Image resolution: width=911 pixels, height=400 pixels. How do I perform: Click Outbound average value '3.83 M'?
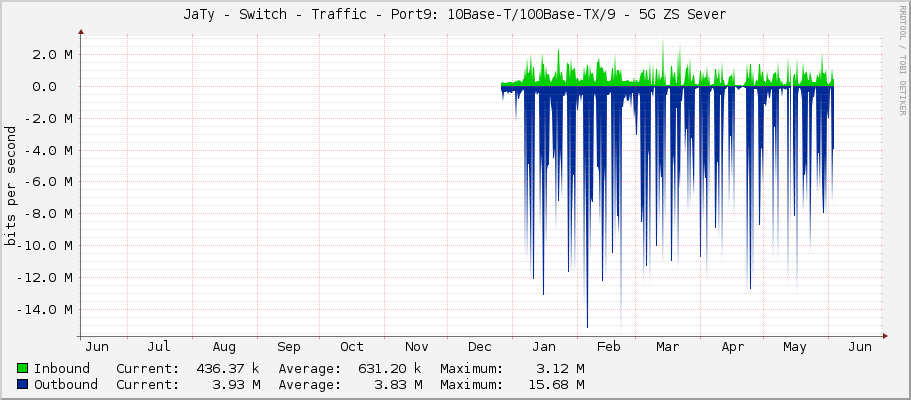tap(398, 384)
